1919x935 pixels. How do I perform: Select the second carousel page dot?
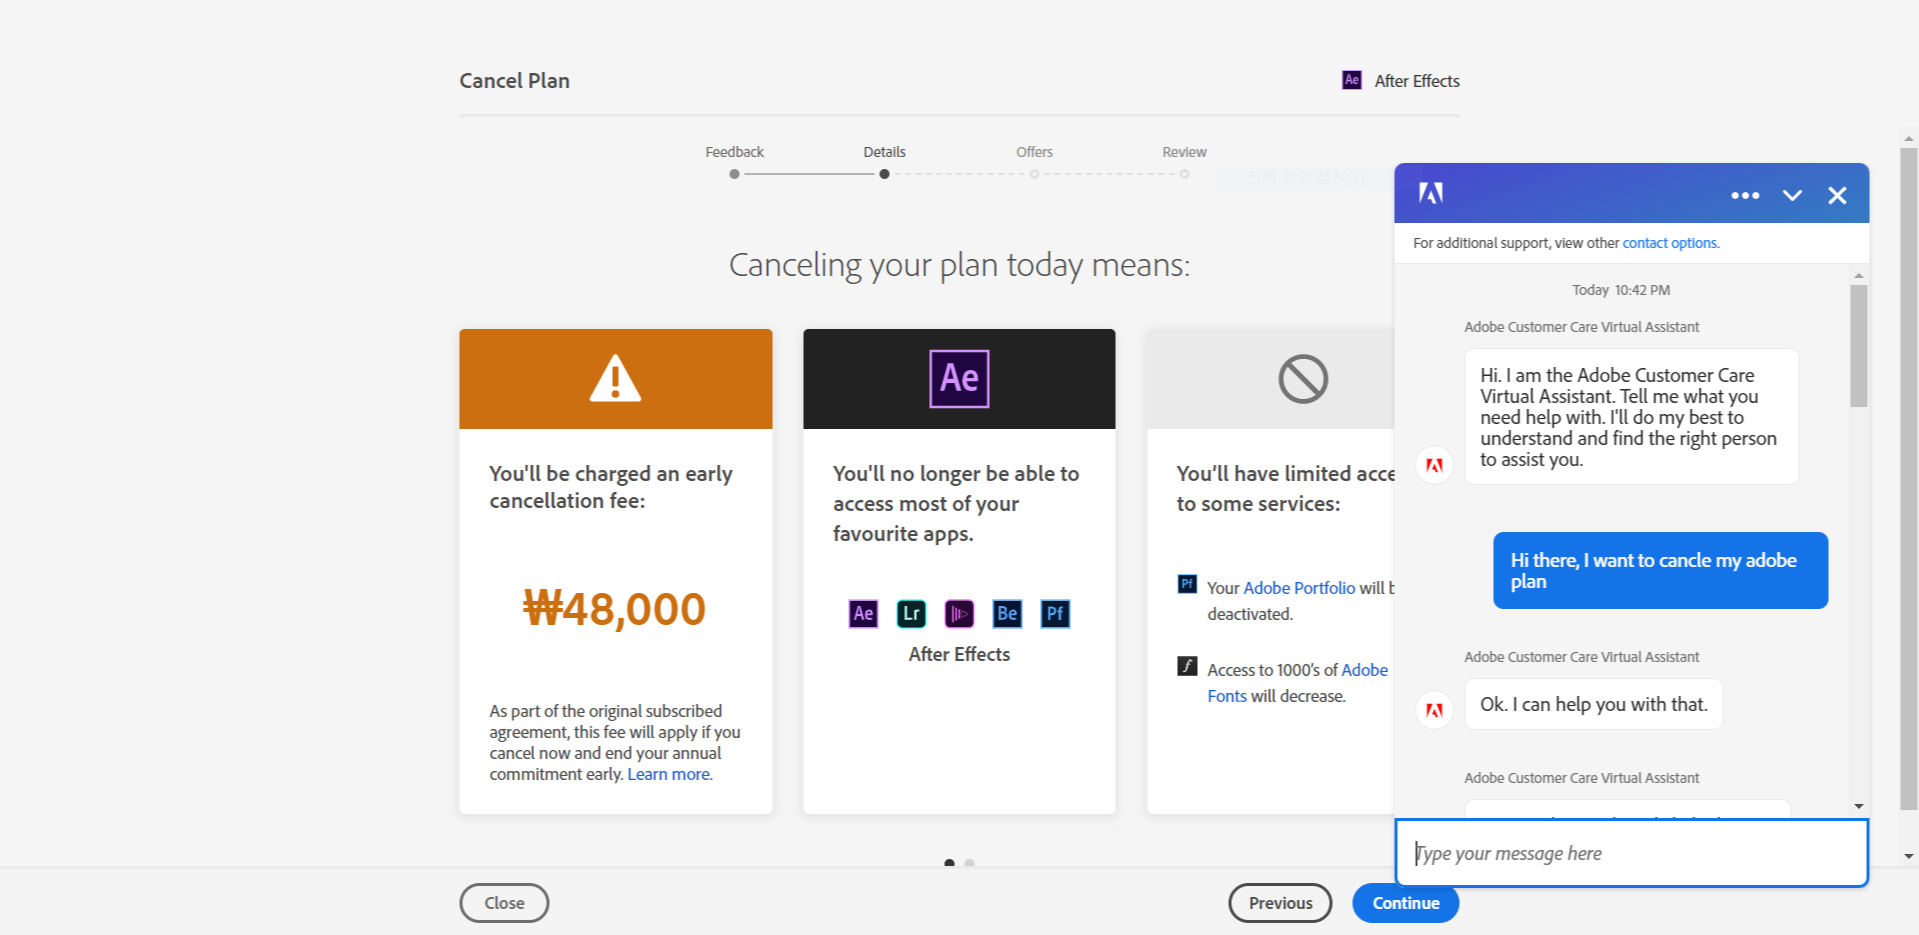(969, 863)
